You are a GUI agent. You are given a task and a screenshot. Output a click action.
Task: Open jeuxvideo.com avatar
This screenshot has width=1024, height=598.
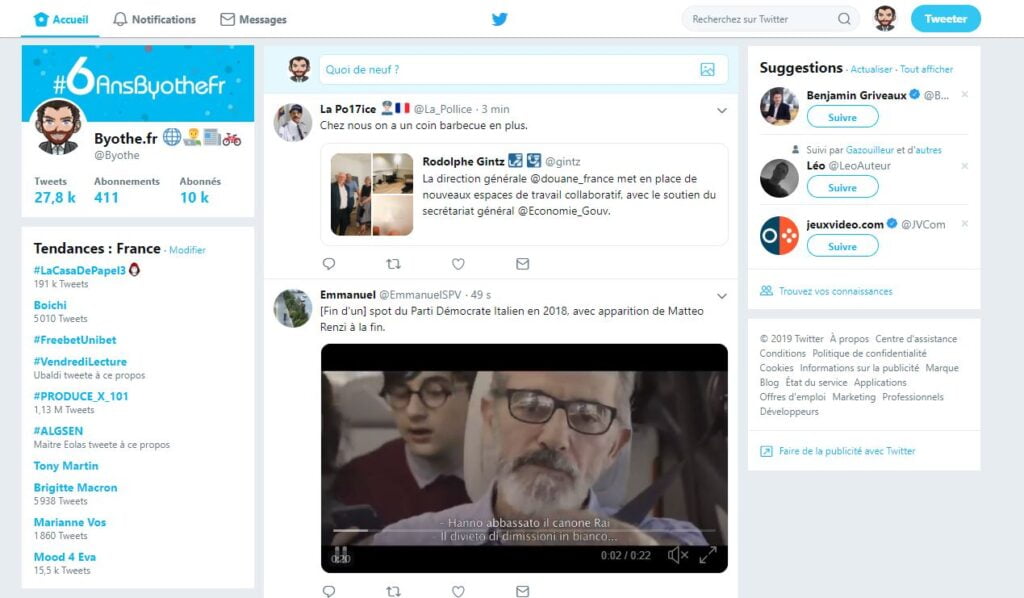pos(779,236)
